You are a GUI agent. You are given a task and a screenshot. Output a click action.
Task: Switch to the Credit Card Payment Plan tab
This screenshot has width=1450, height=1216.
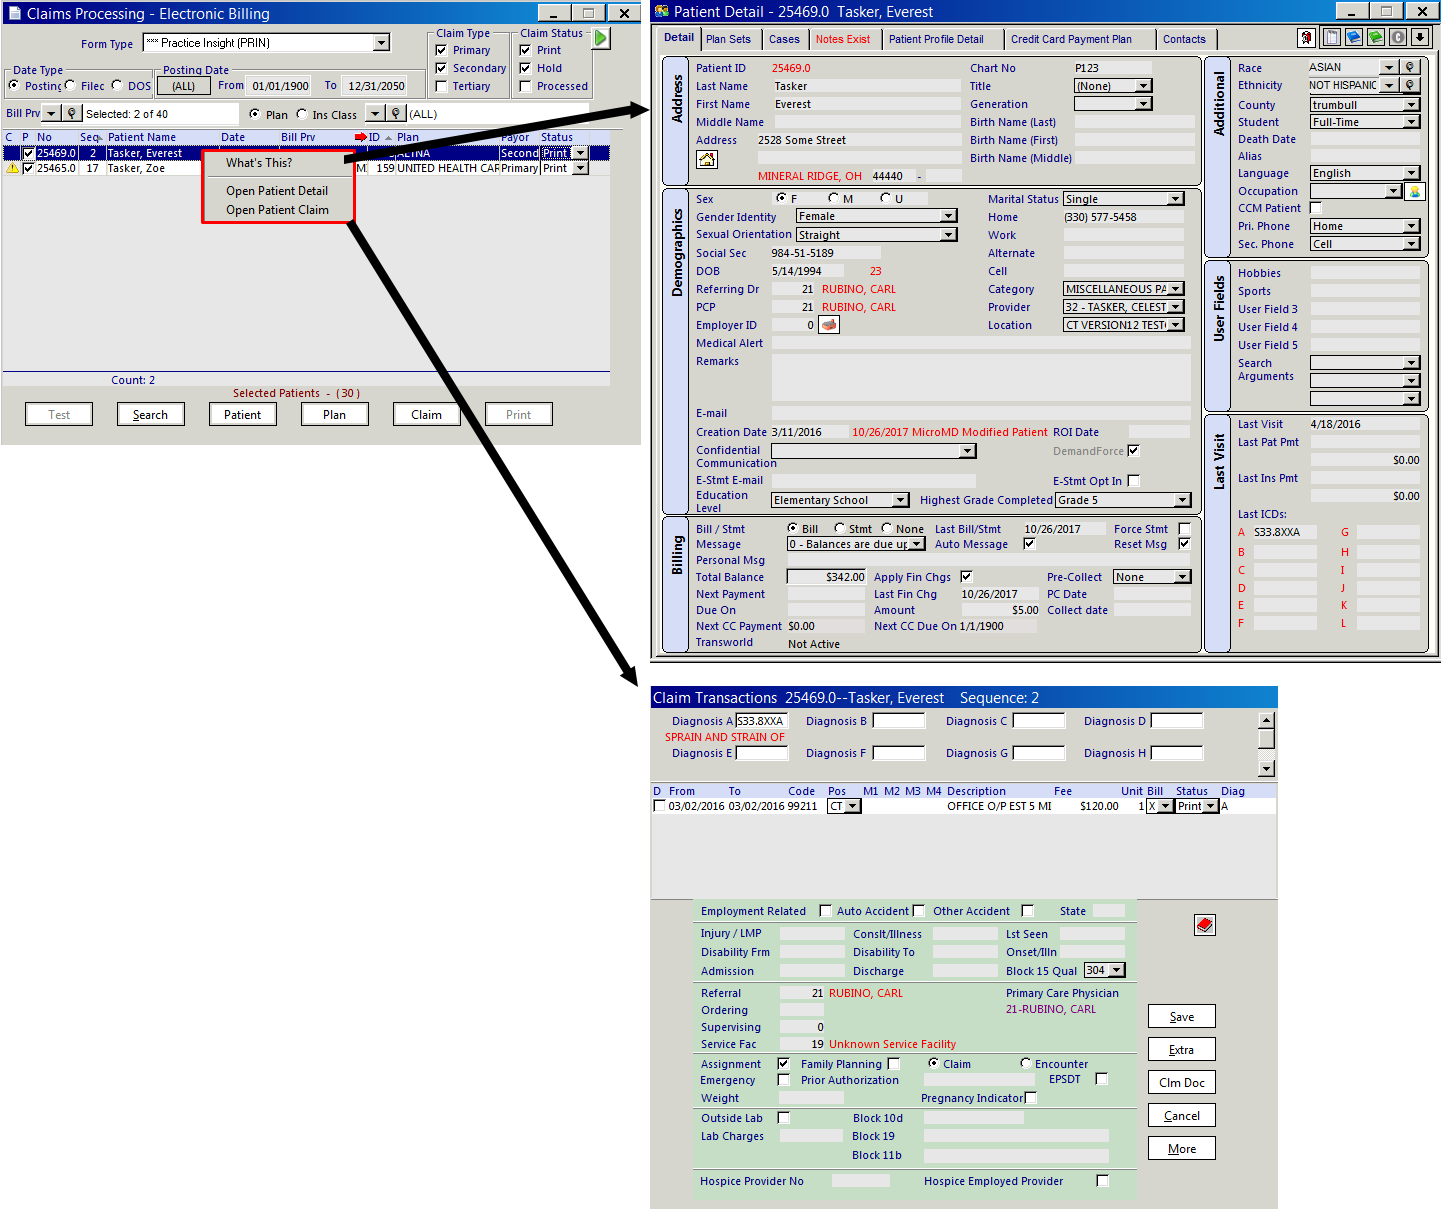[x=1071, y=39]
